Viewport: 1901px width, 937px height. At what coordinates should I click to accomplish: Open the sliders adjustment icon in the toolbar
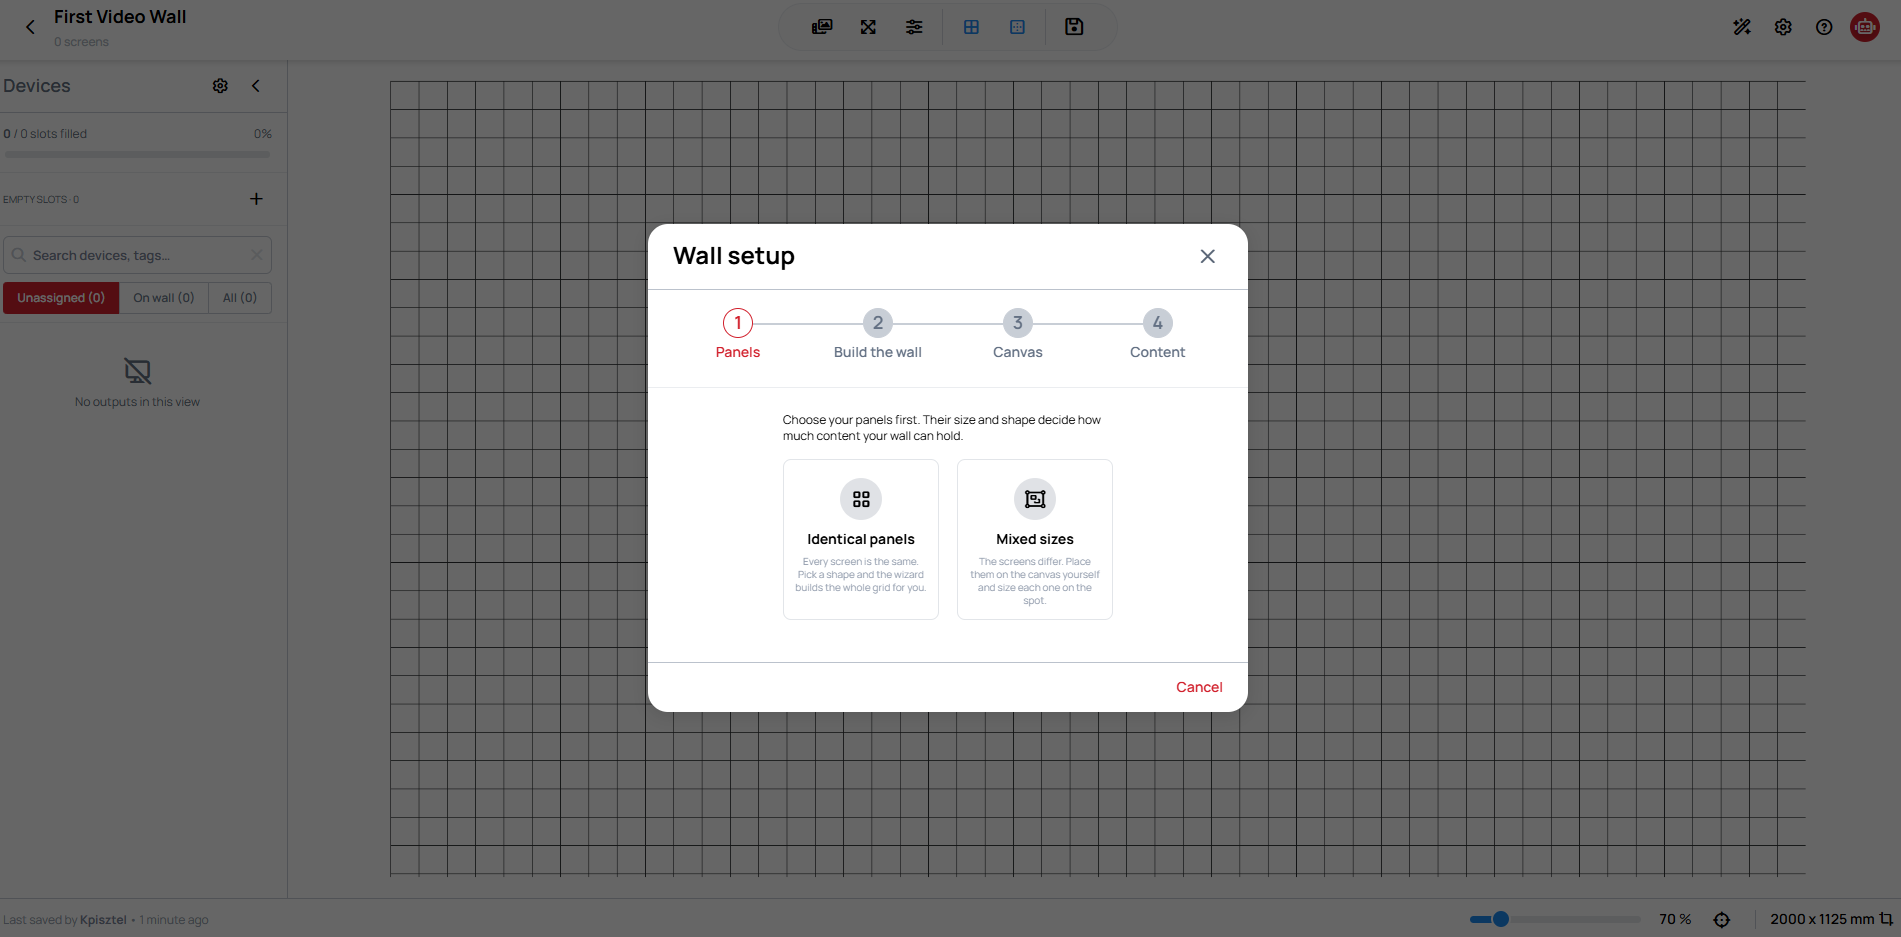[914, 27]
